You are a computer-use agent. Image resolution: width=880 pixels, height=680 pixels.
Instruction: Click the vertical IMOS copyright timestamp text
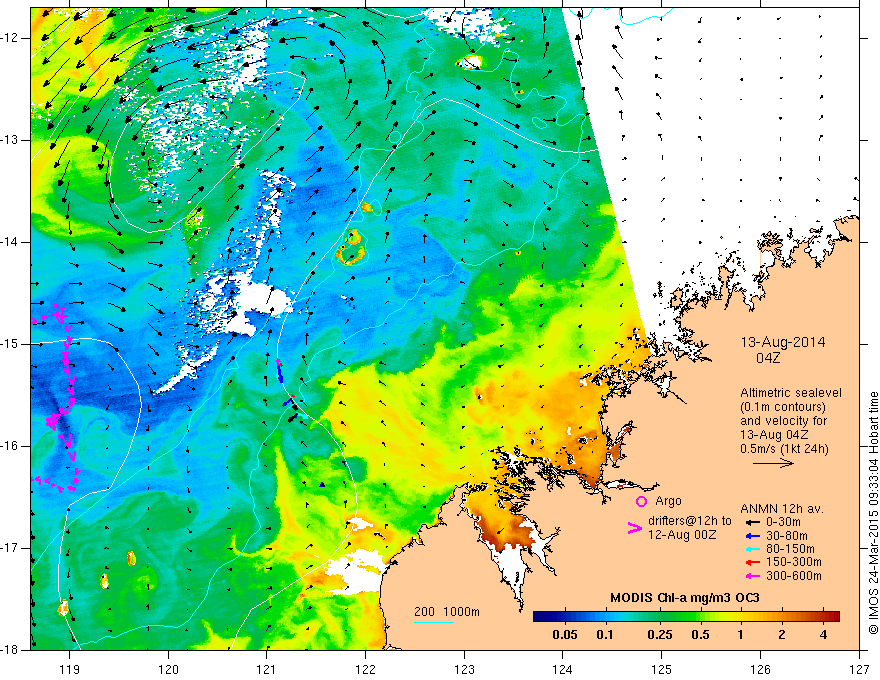(x=873, y=514)
